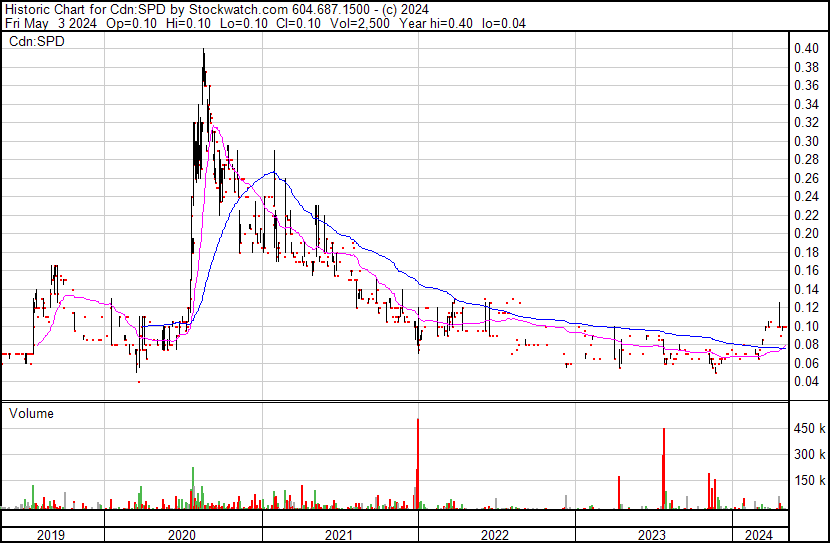Click the 450 k volume axis label
830x543 pixels.
pyautogui.click(x=809, y=429)
